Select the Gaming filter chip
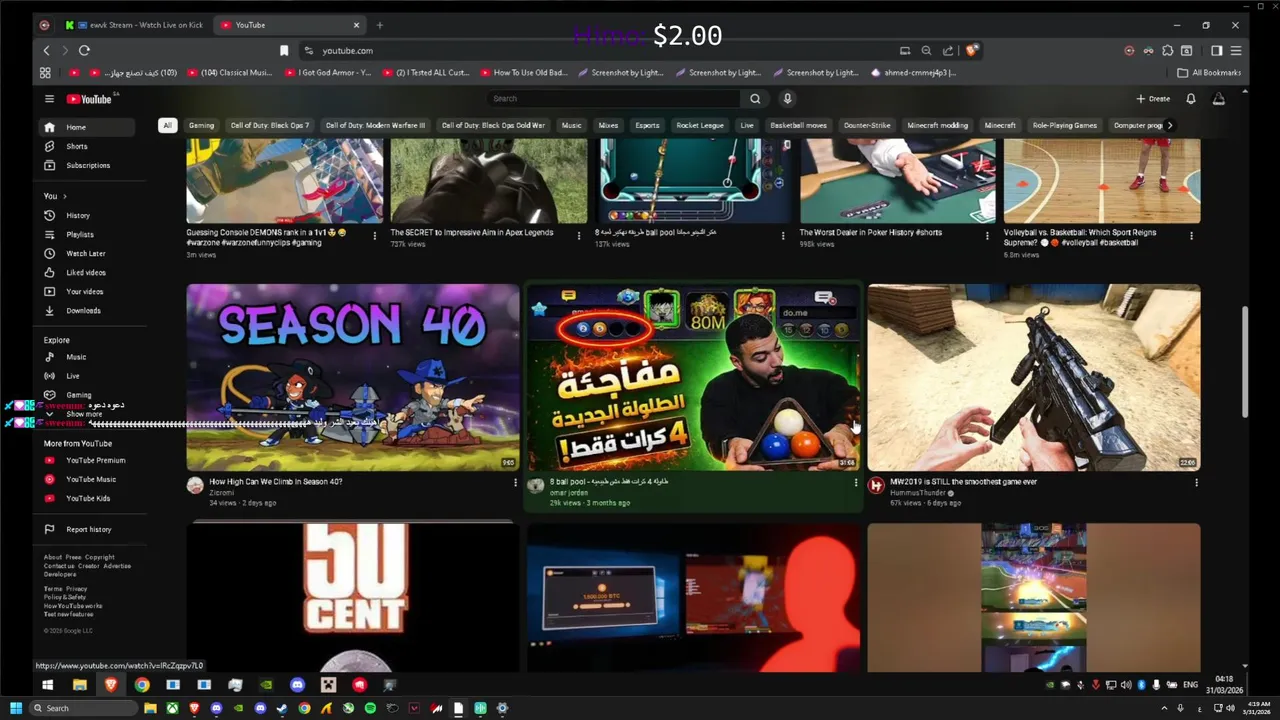This screenshot has width=1280, height=720. pyautogui.click(x=201, y=125)
